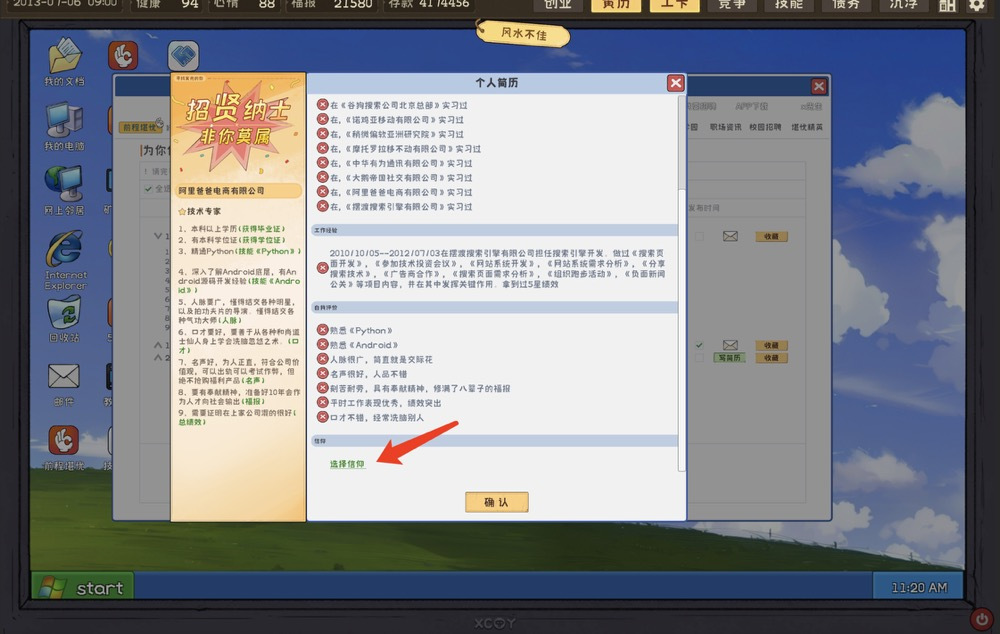Viewport: 1000px width, 634px height.
Task: Open the game settings gear icon
Action: click(976, 5)
